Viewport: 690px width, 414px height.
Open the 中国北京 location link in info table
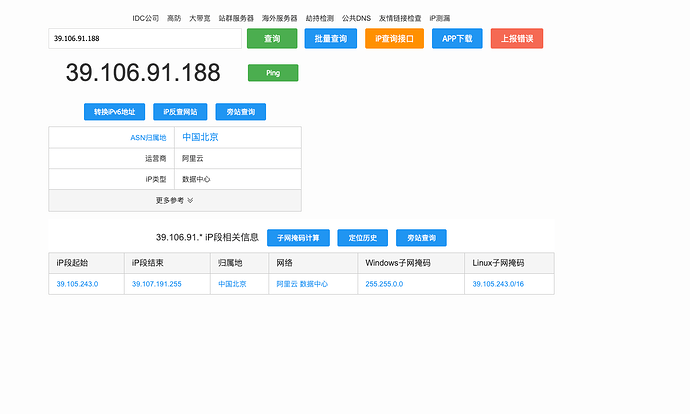click(200, 137)
